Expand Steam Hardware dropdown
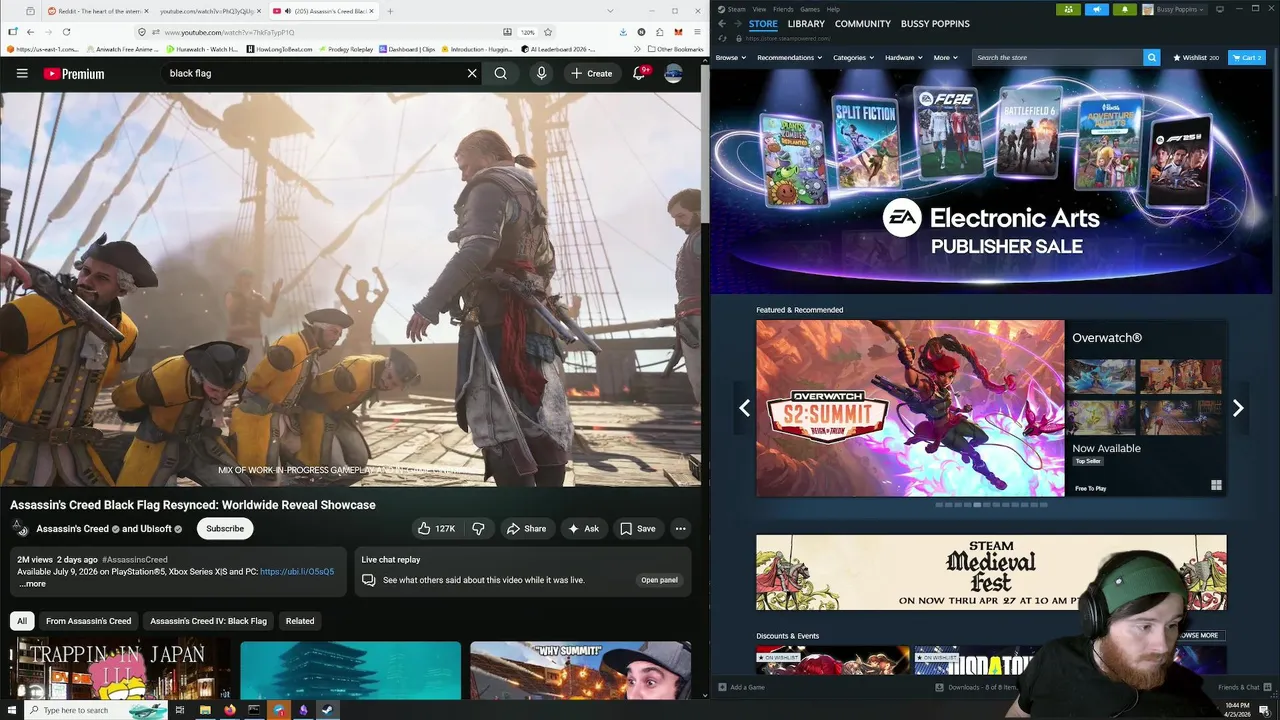Image resolution: width=1280 pixels, height=720 pixels. coord(904,57)
